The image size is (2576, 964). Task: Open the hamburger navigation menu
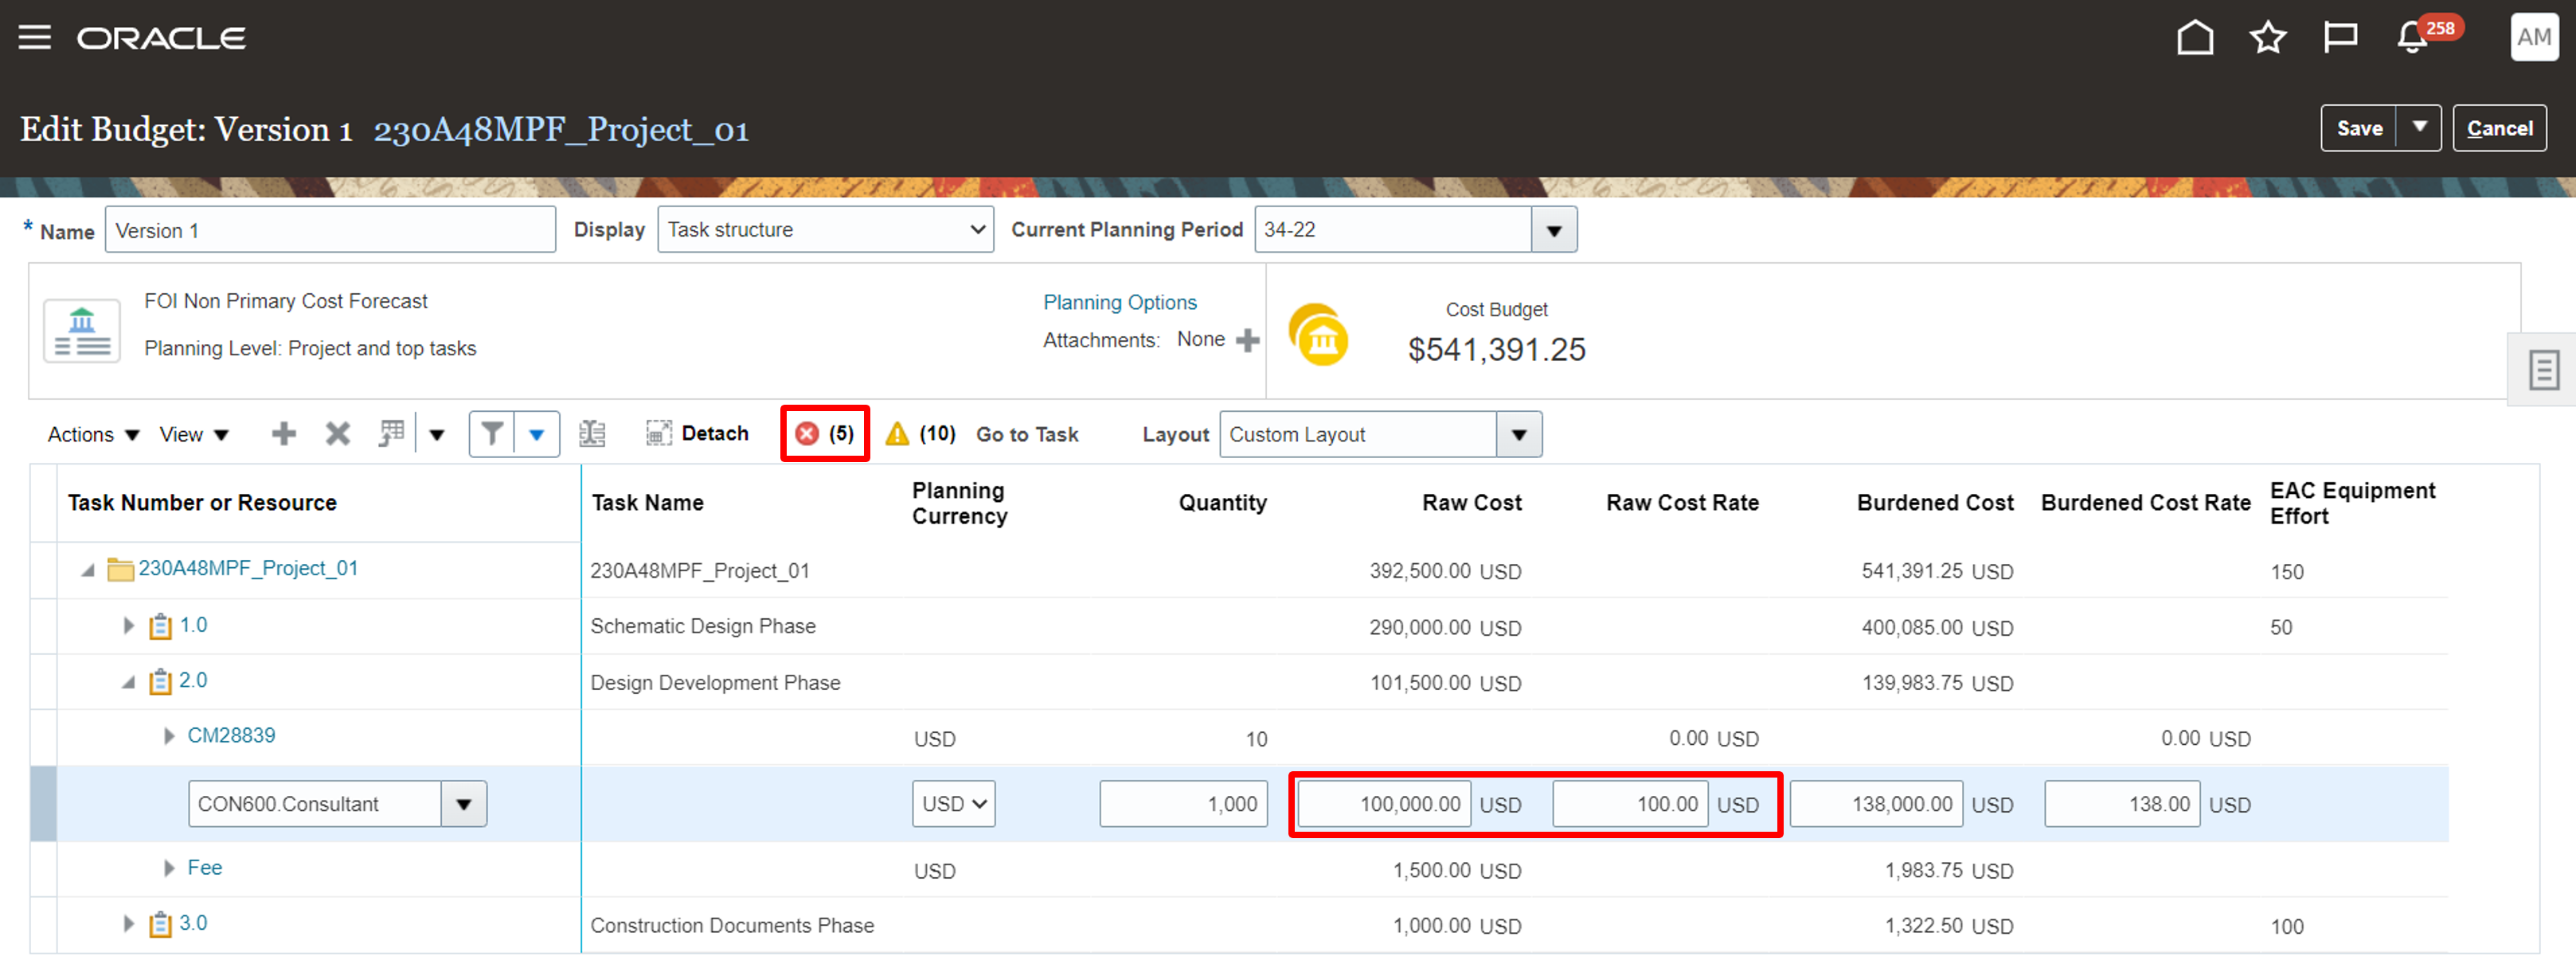coord(35,38)
